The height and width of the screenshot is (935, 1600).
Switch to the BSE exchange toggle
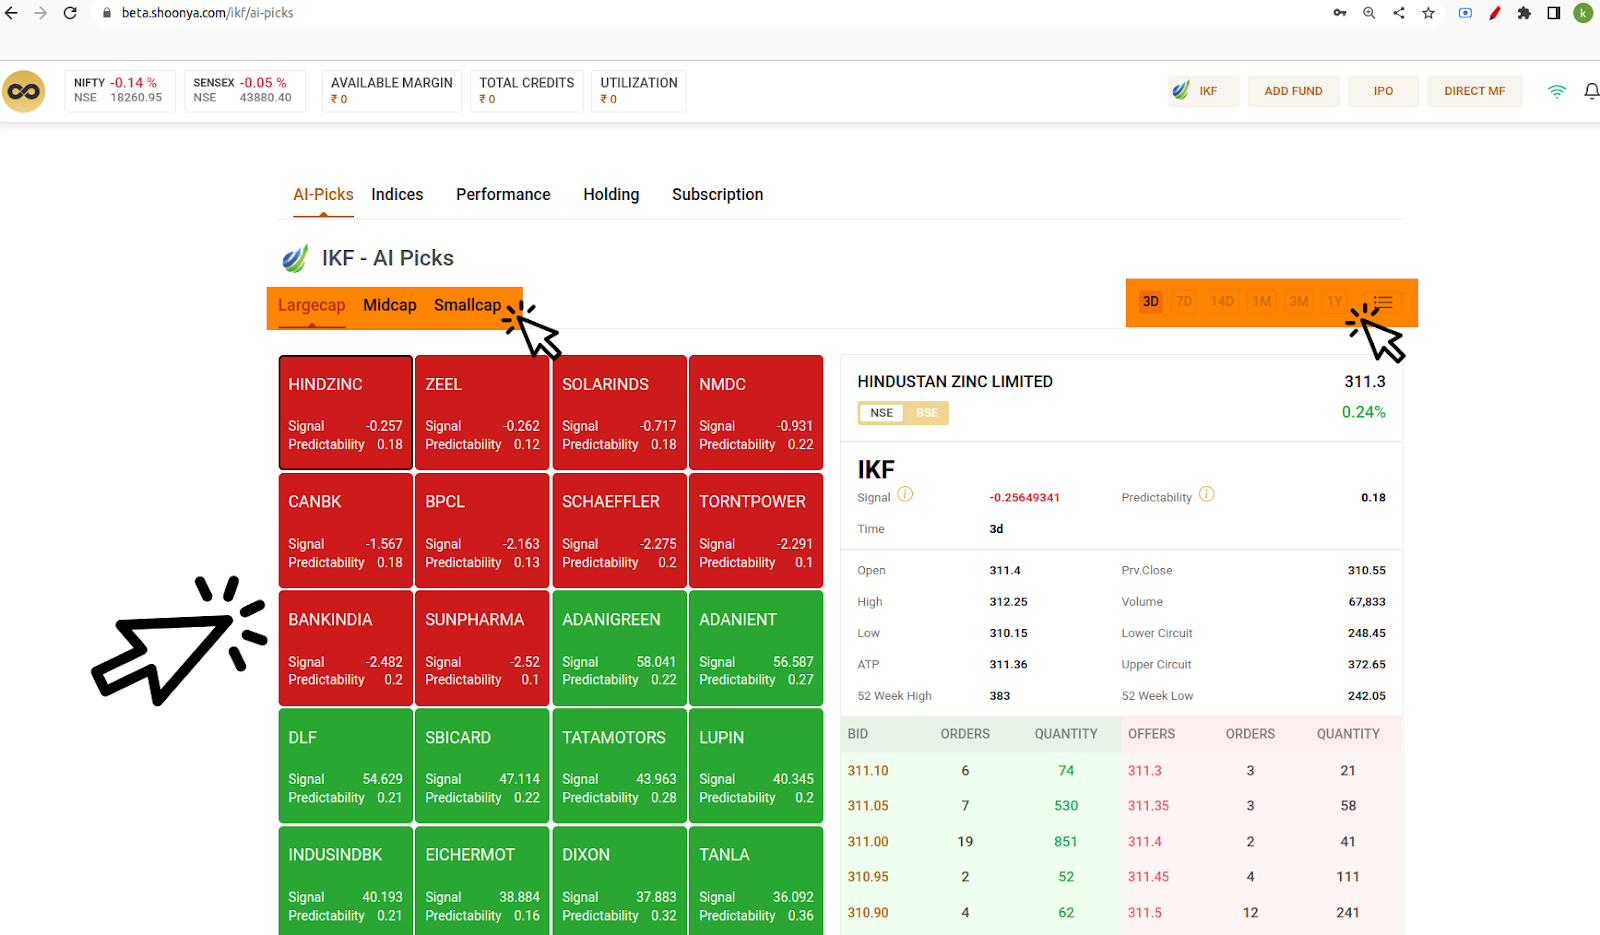tap(927, 413)
